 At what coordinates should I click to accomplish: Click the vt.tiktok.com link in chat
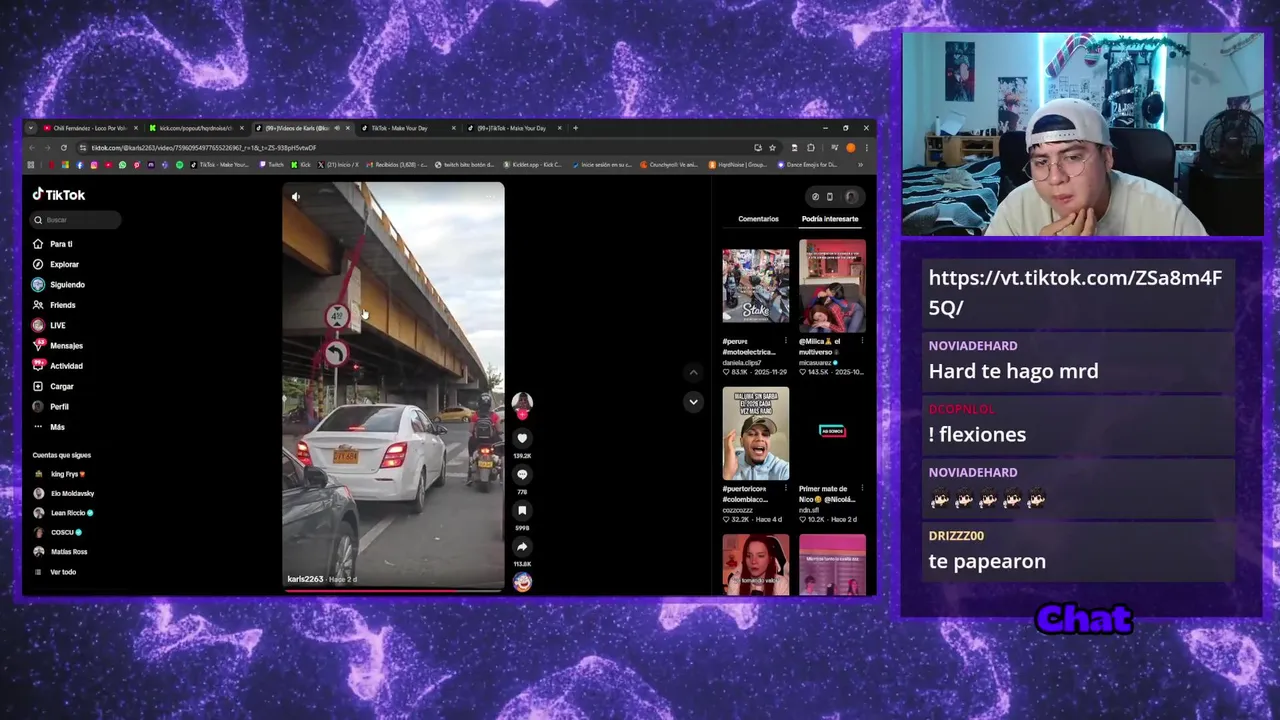tap(1075, 292)
